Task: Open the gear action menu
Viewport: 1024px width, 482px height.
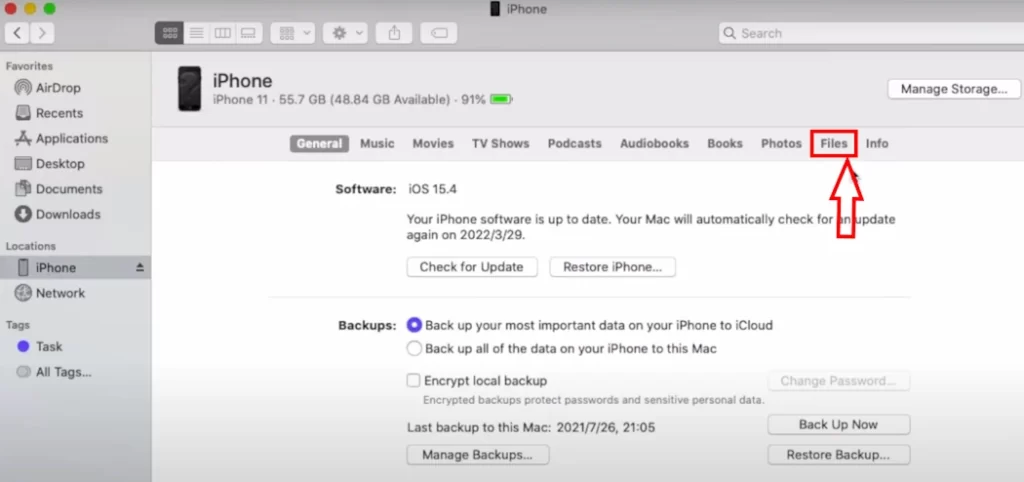Action: click(345, 33)
